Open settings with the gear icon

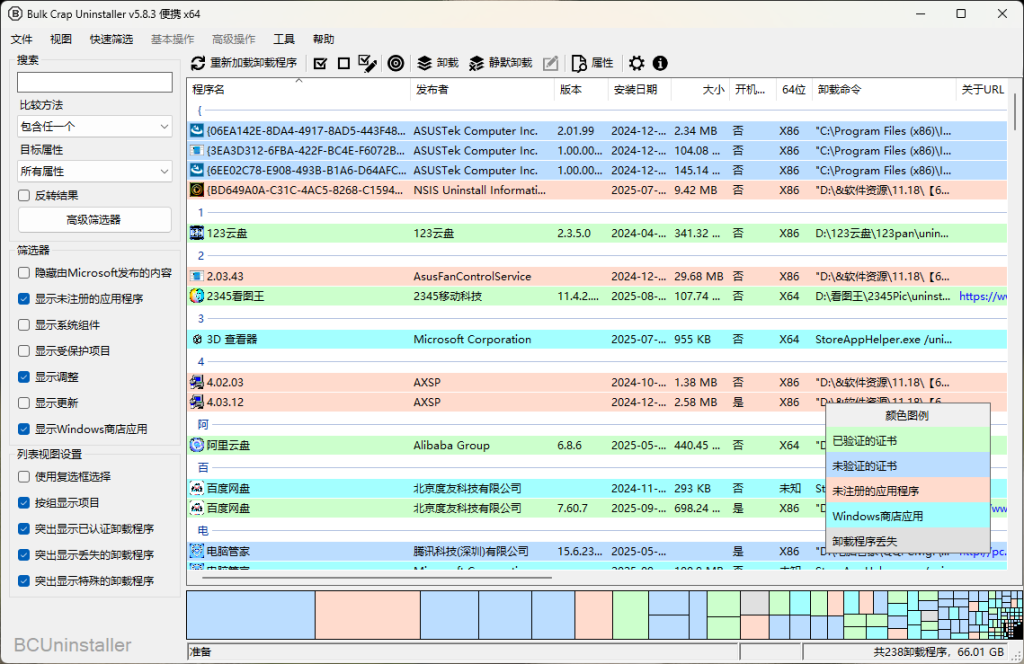637,63
